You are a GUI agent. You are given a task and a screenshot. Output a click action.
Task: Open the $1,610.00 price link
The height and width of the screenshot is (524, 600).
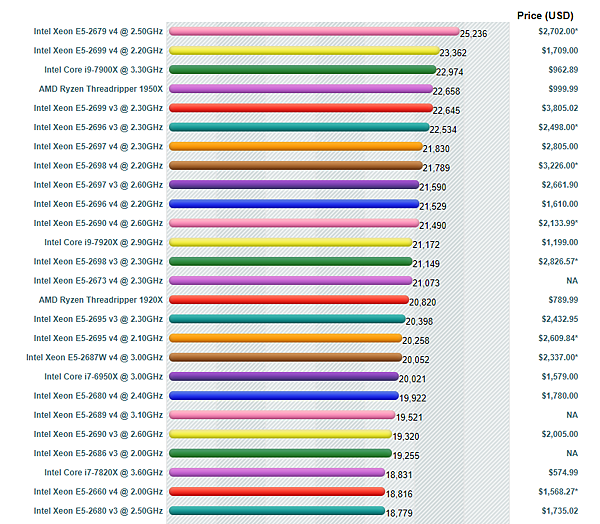[x=559, y=204]
